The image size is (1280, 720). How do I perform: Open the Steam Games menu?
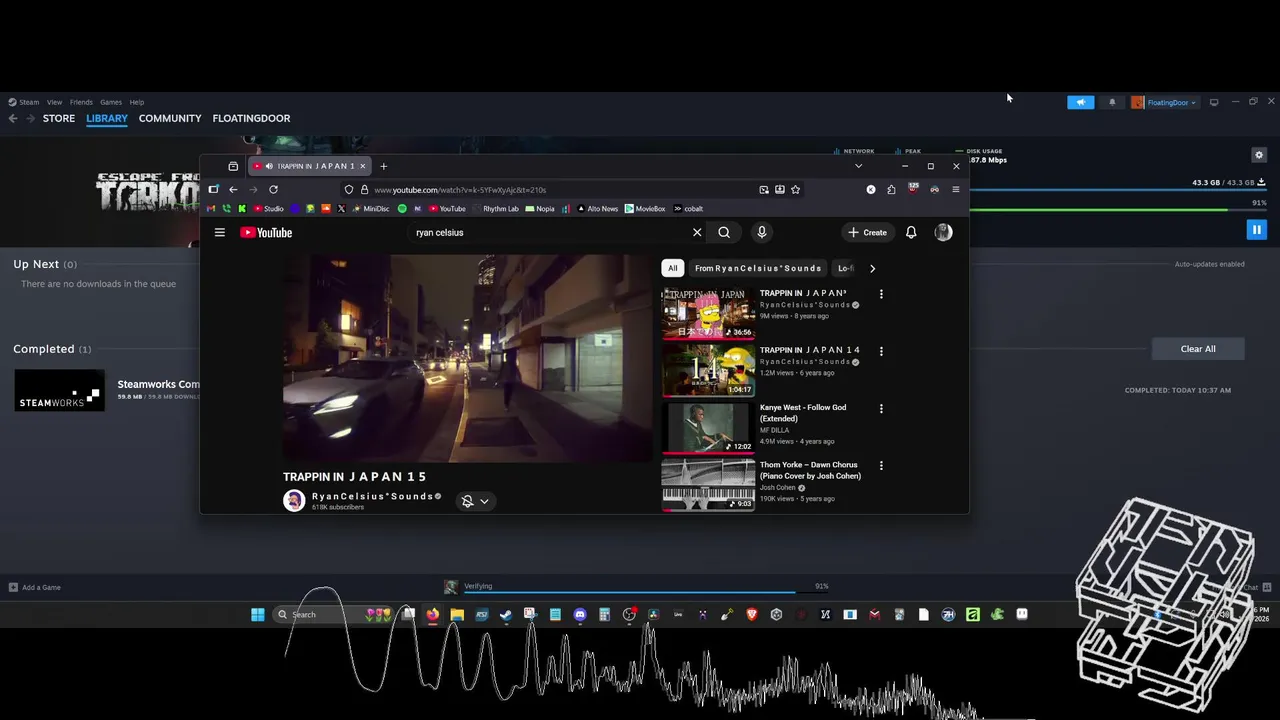(111, 102)
